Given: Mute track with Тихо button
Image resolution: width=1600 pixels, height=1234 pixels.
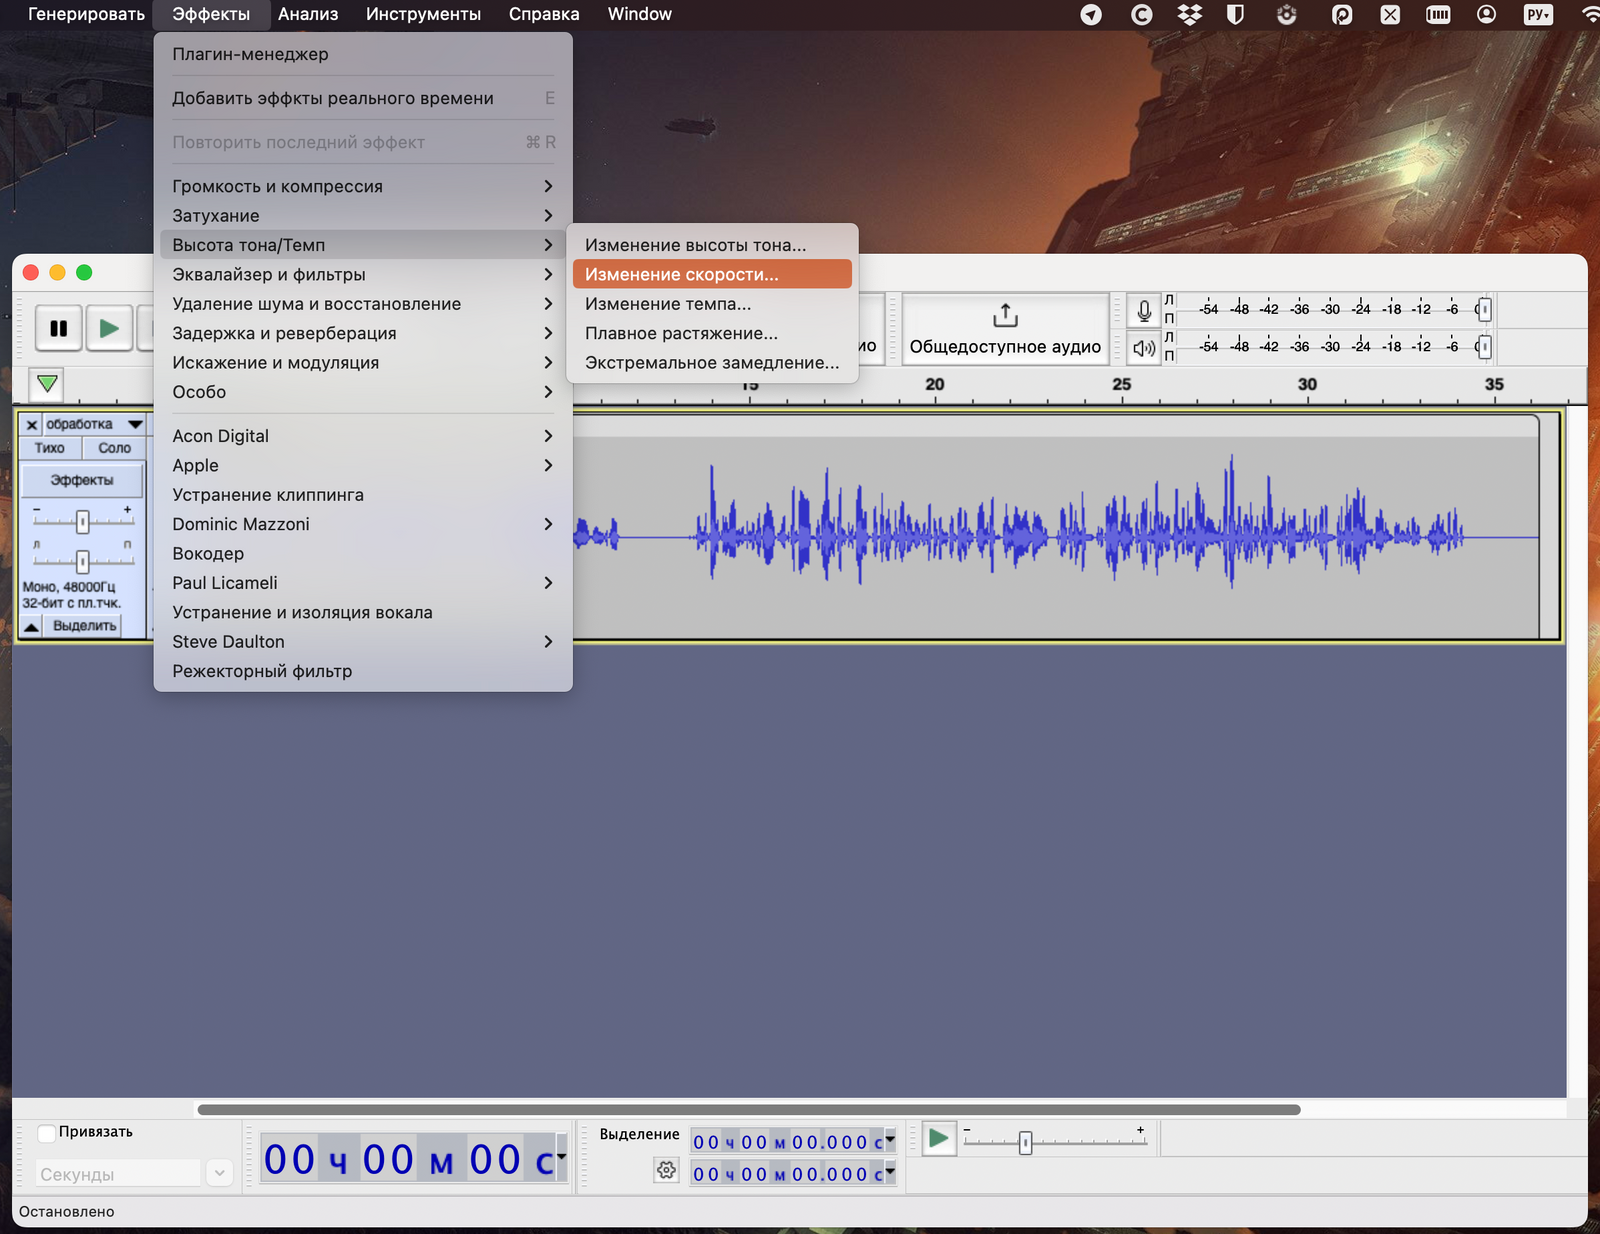Looking at the screenshot, I should point(50,448).
